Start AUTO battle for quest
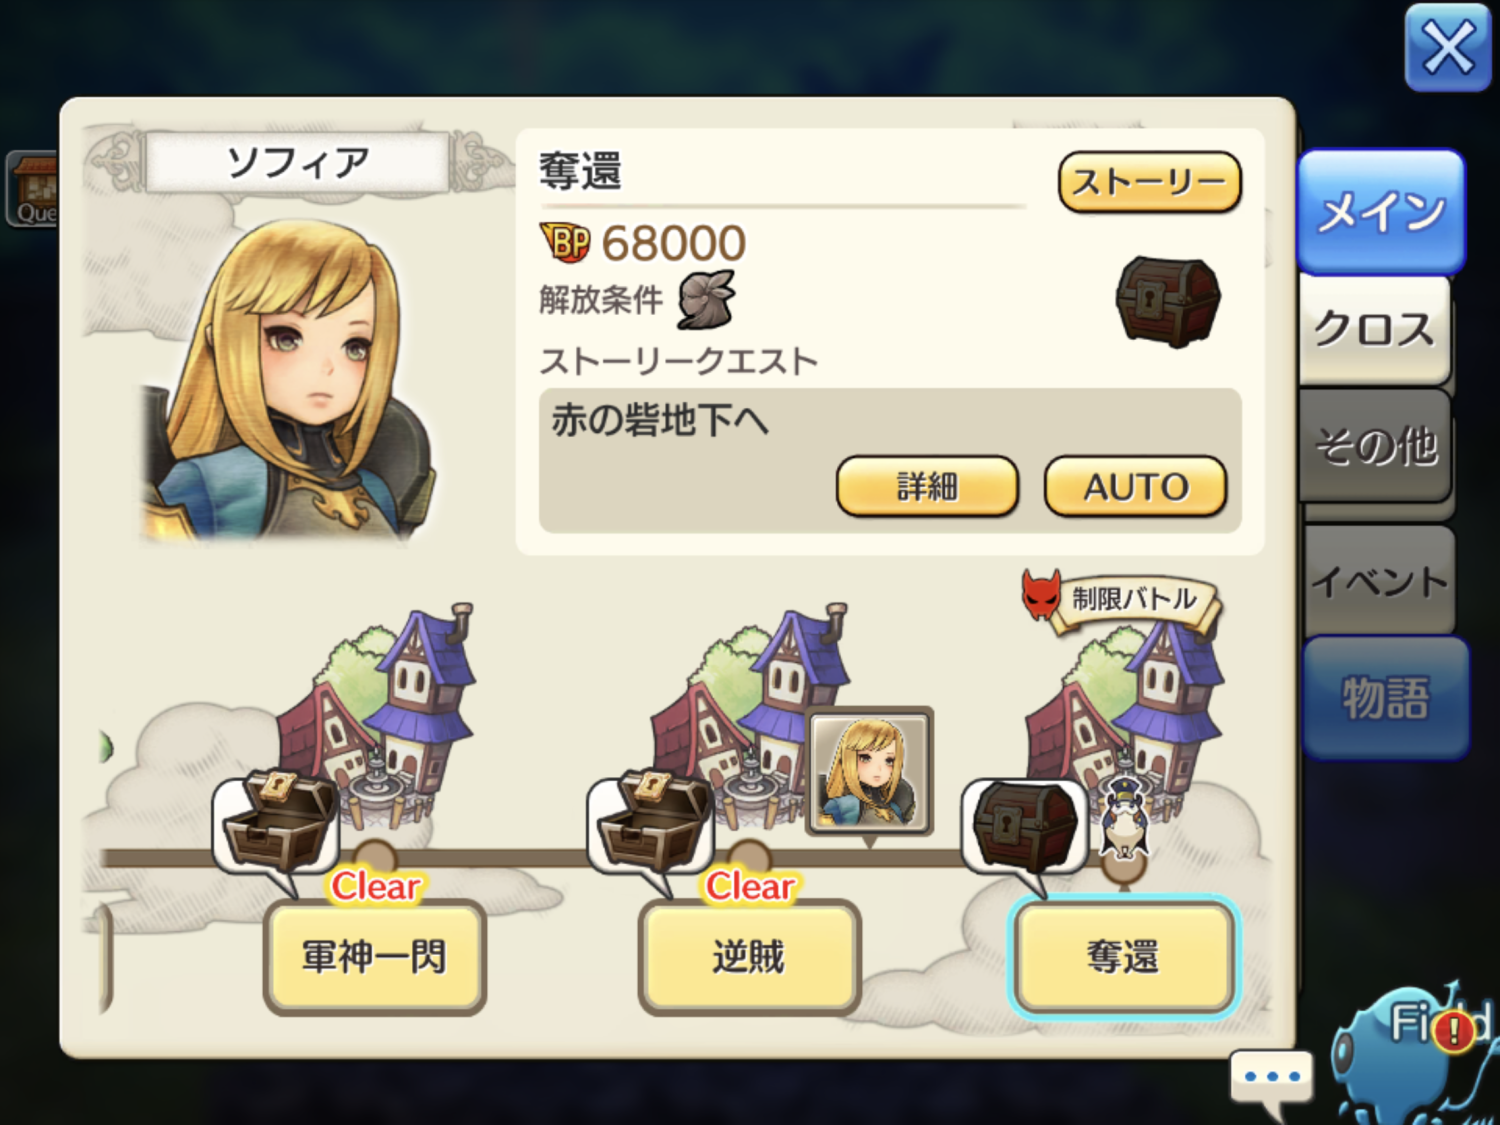The image size is (1500, 1125). 1135,486
